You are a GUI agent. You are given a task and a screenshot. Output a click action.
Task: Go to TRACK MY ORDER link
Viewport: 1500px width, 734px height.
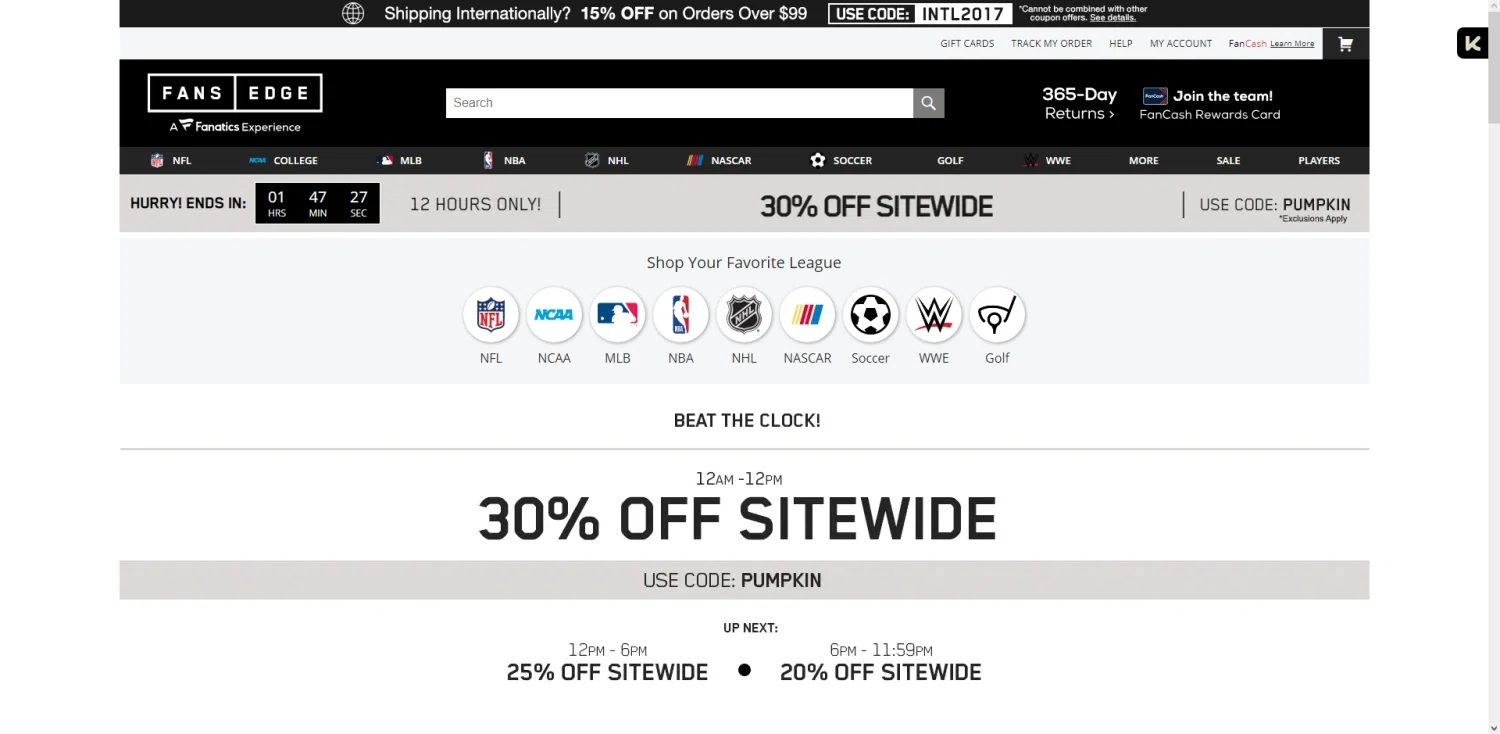pos(1051,44)
